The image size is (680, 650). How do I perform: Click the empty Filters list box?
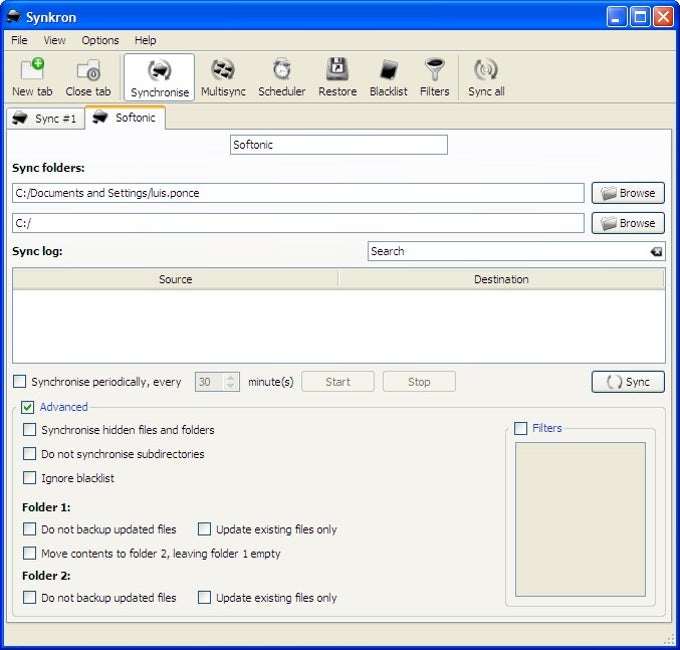coord(580,519)
